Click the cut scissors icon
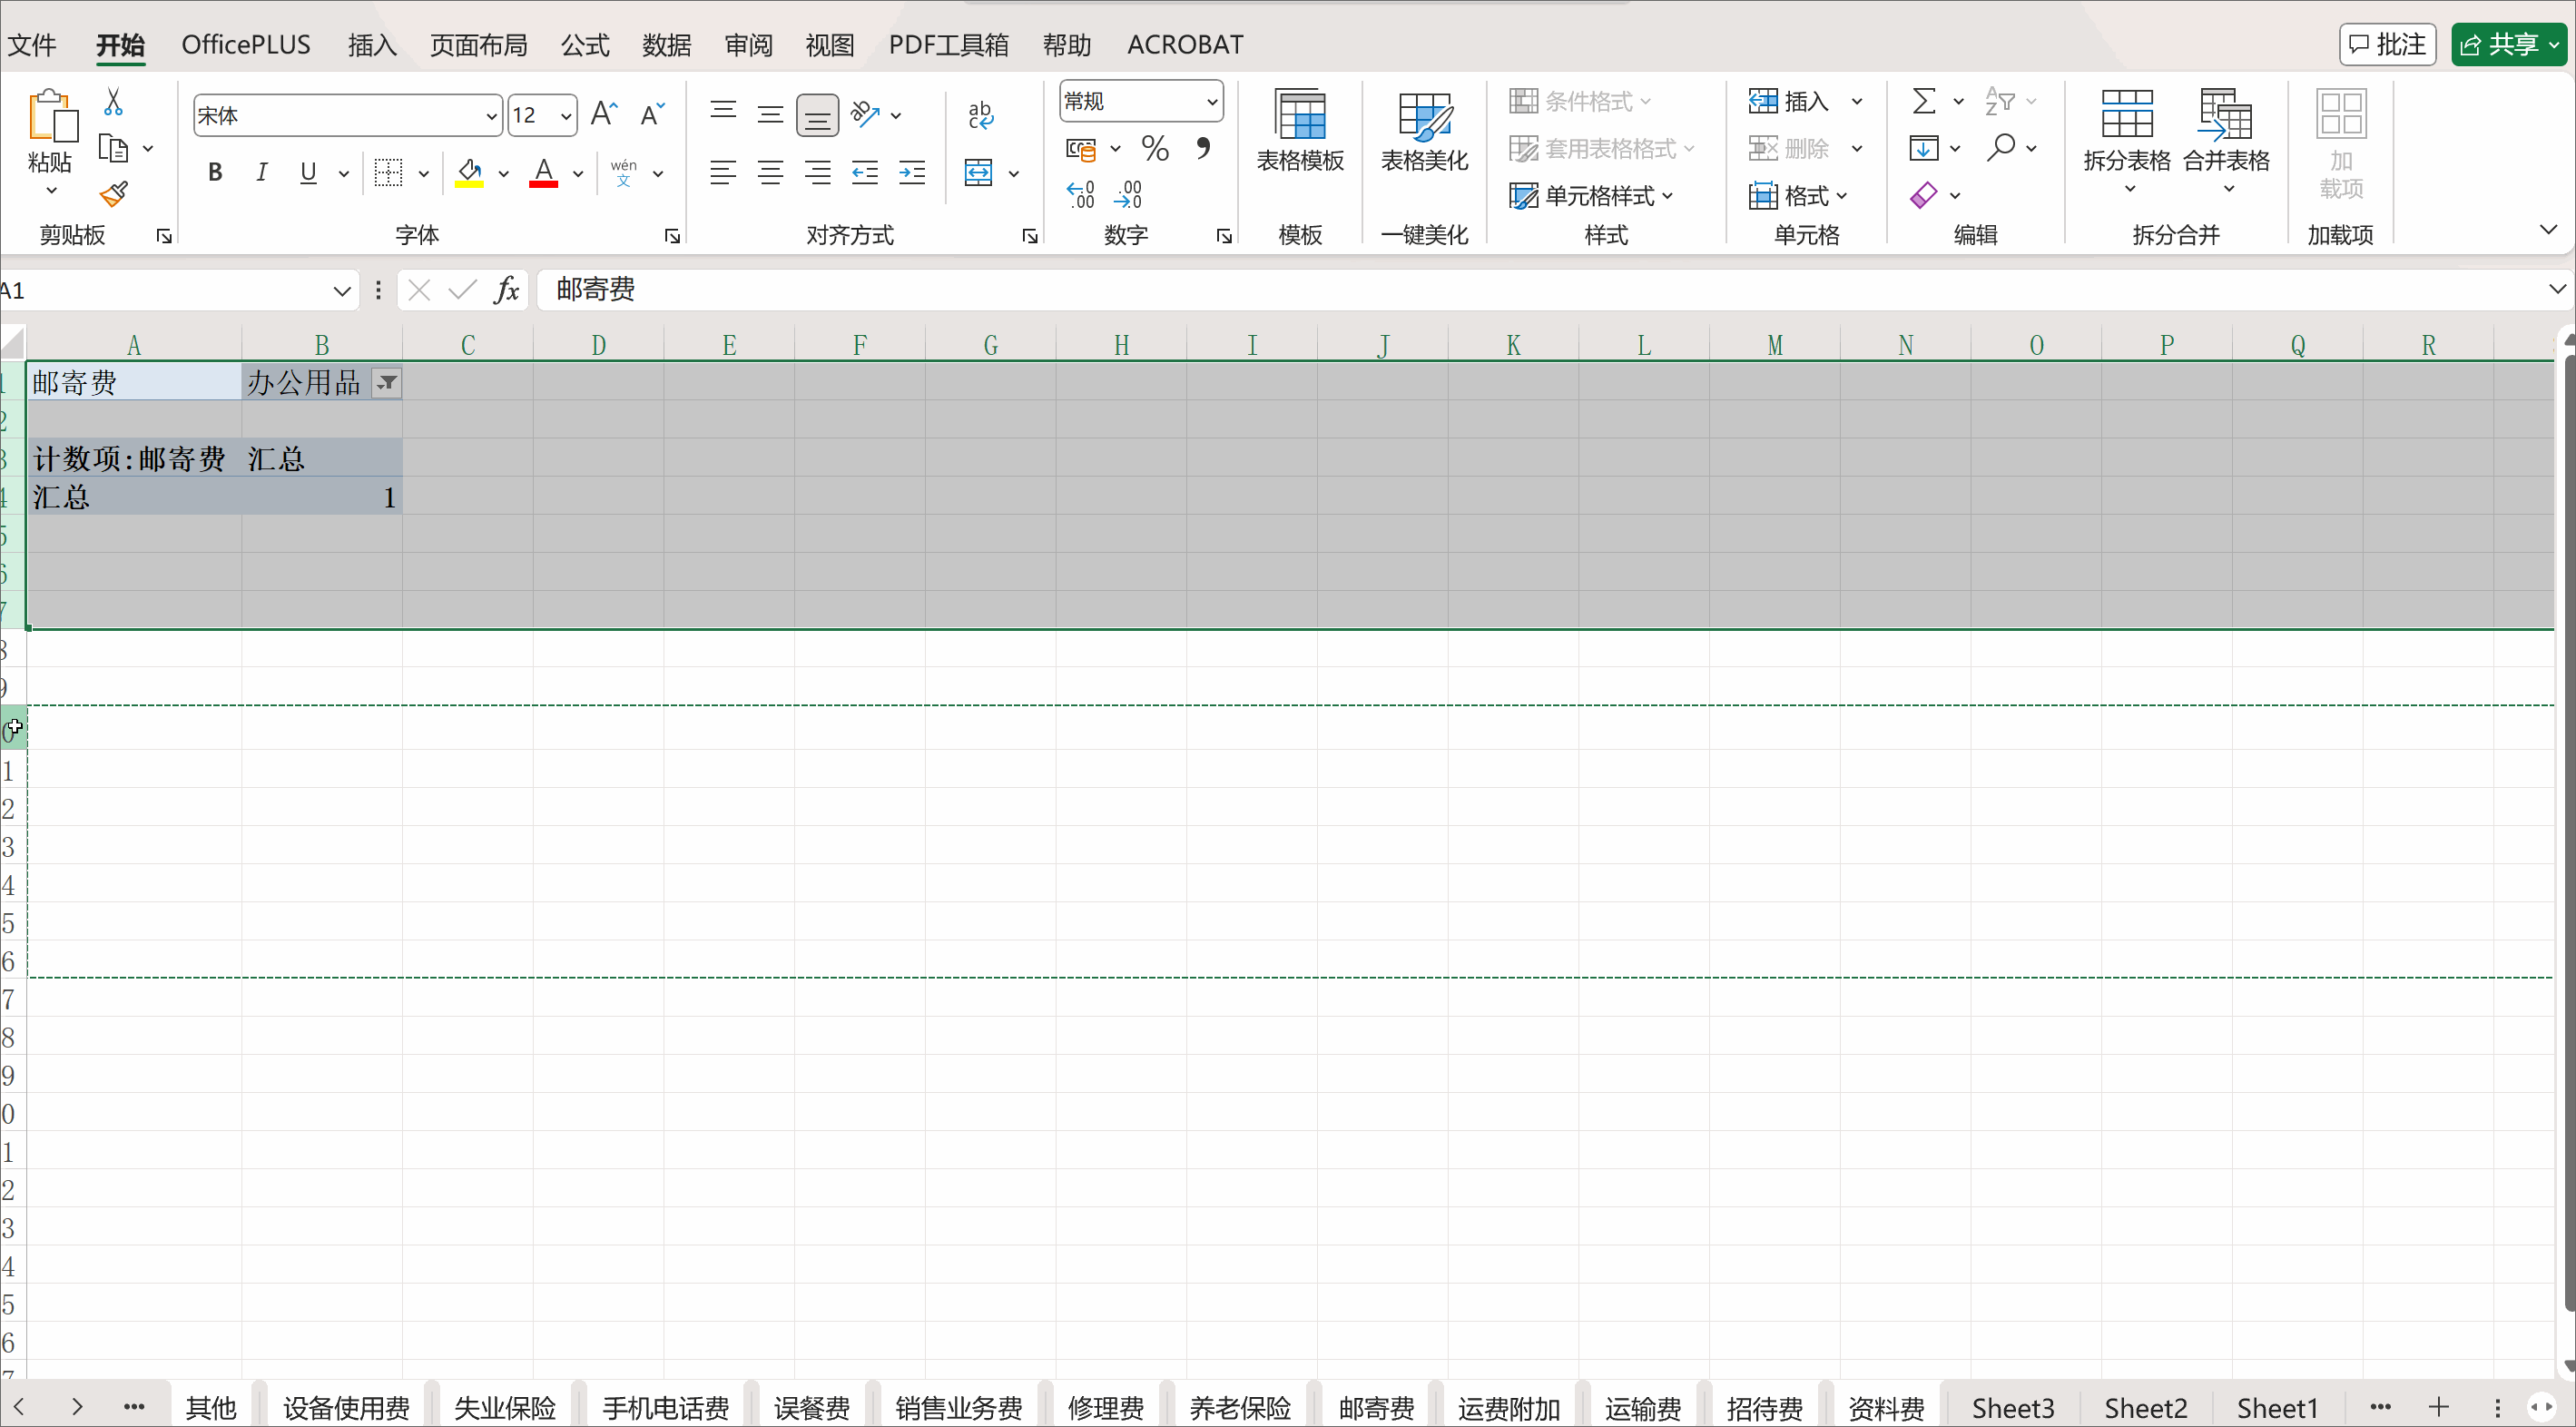Screen dimensions: 2576x1427 tap(113, 101)
